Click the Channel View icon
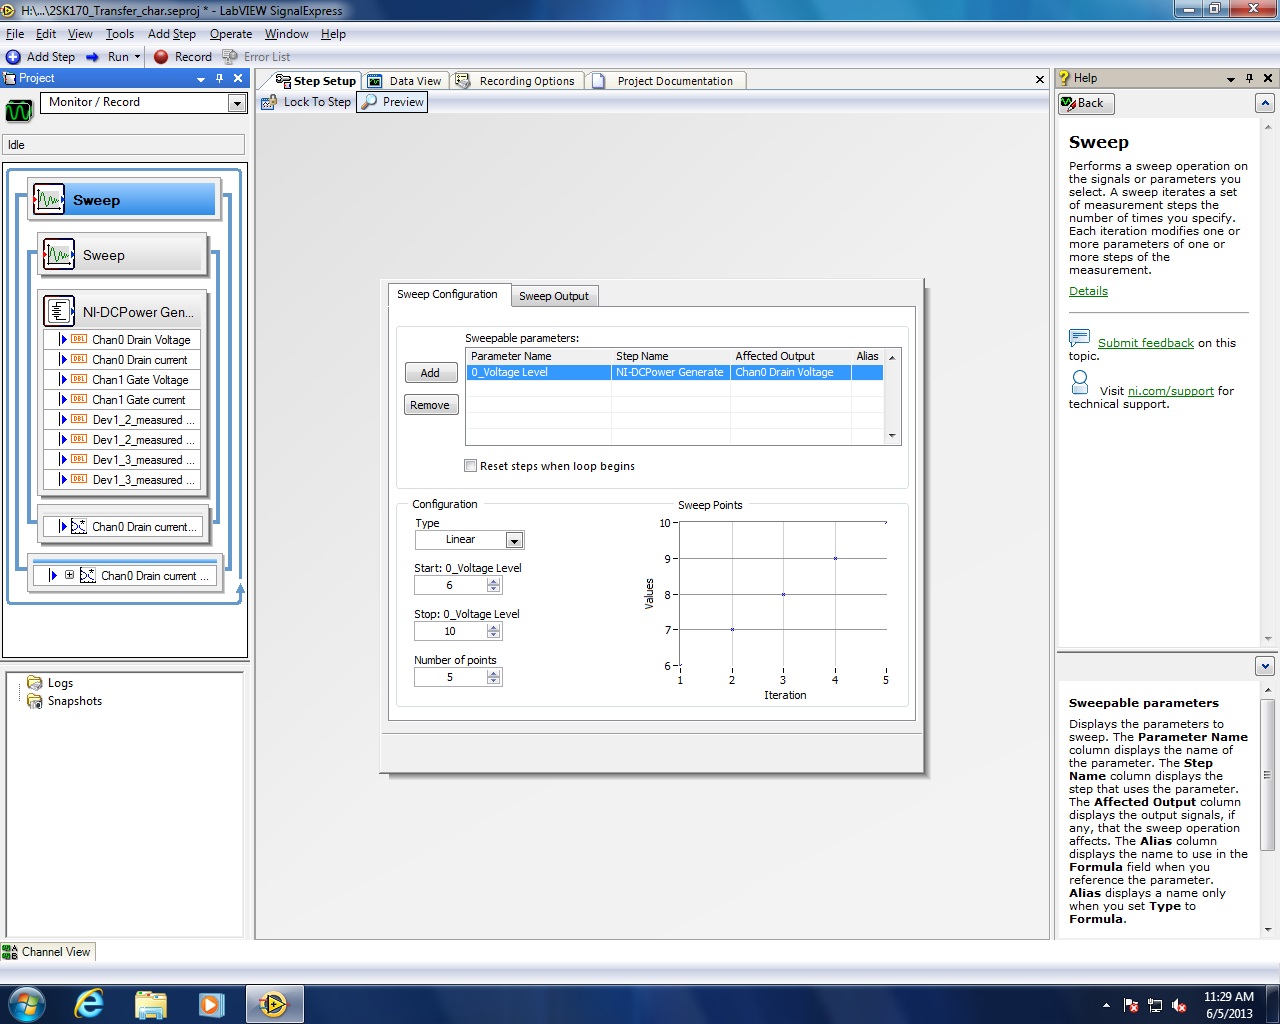The width and height of the screenshot is (1280, 1024). click(x=10, y=952)
